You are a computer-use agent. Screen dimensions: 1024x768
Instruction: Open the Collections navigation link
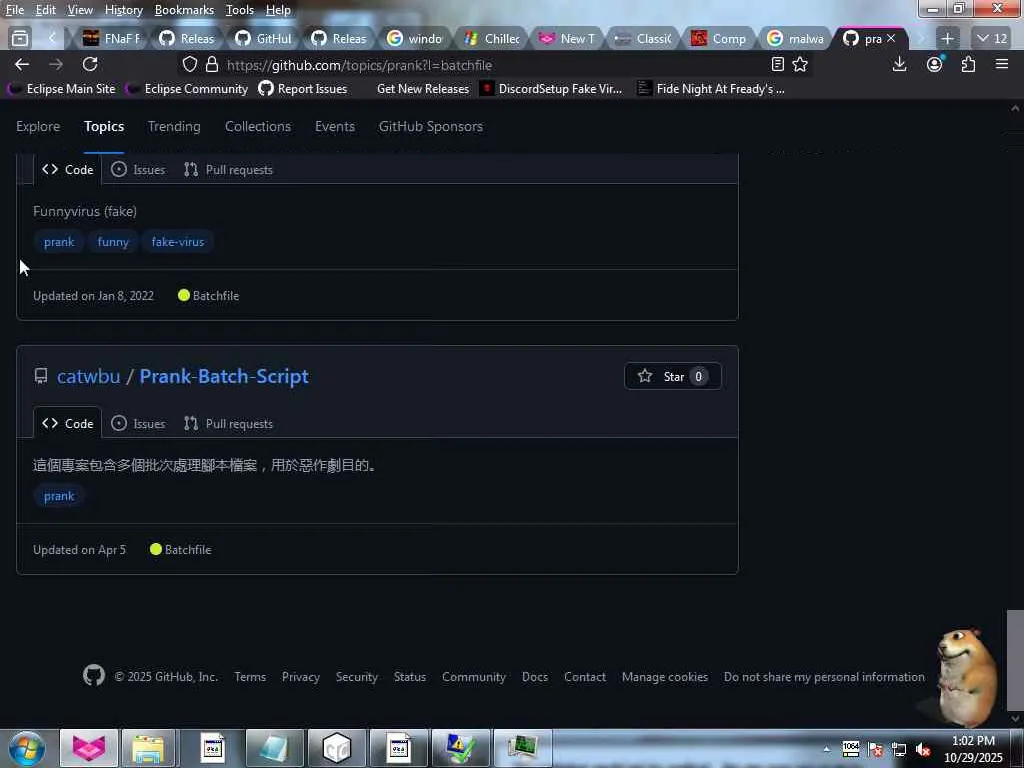(x=258, y=126)
